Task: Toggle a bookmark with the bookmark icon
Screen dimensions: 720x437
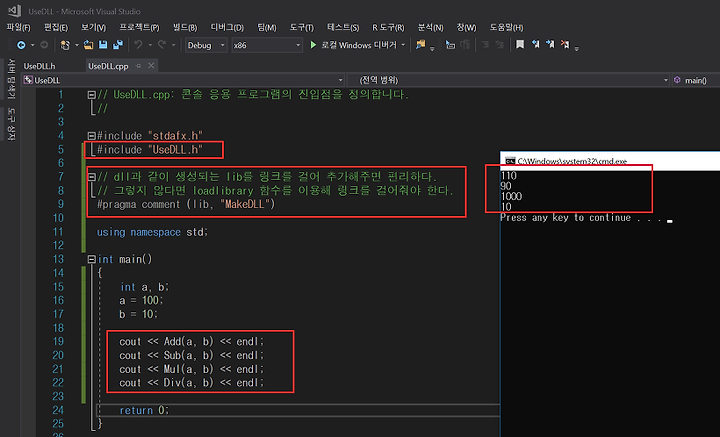Action: [x=520, y=45]
